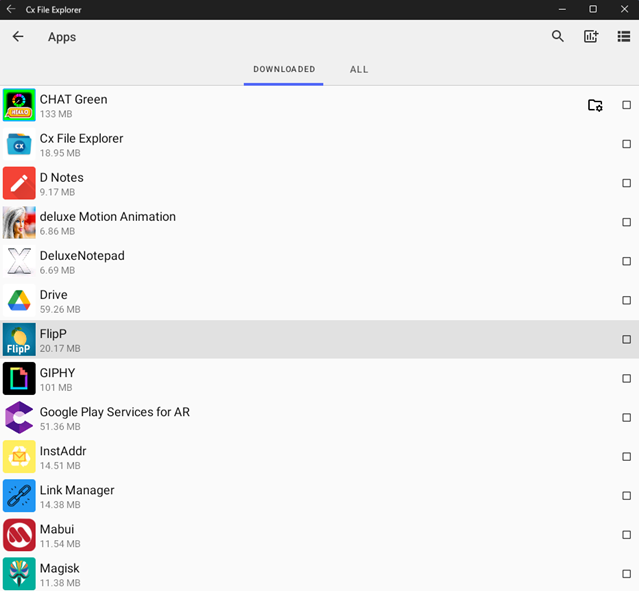Switch list view layout icon
The height and width of the screenshot is (591, 639).
[623, 37]
